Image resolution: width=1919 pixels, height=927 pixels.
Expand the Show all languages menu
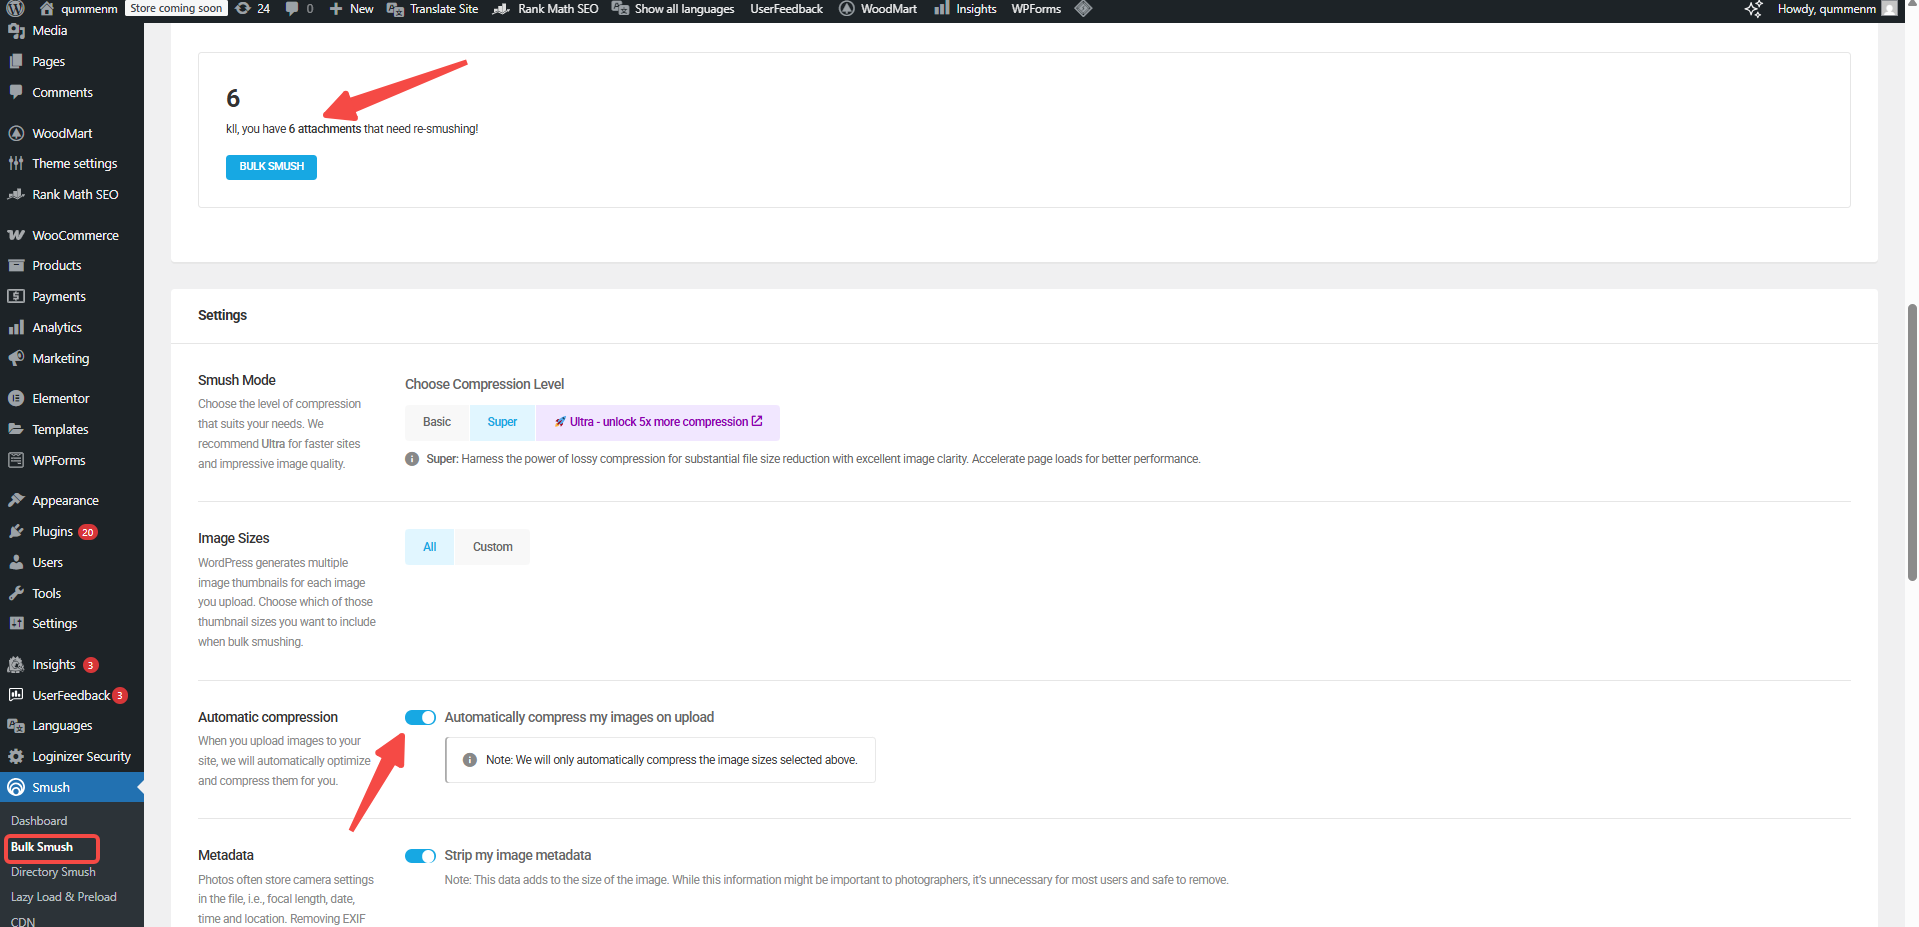[673, 9]
